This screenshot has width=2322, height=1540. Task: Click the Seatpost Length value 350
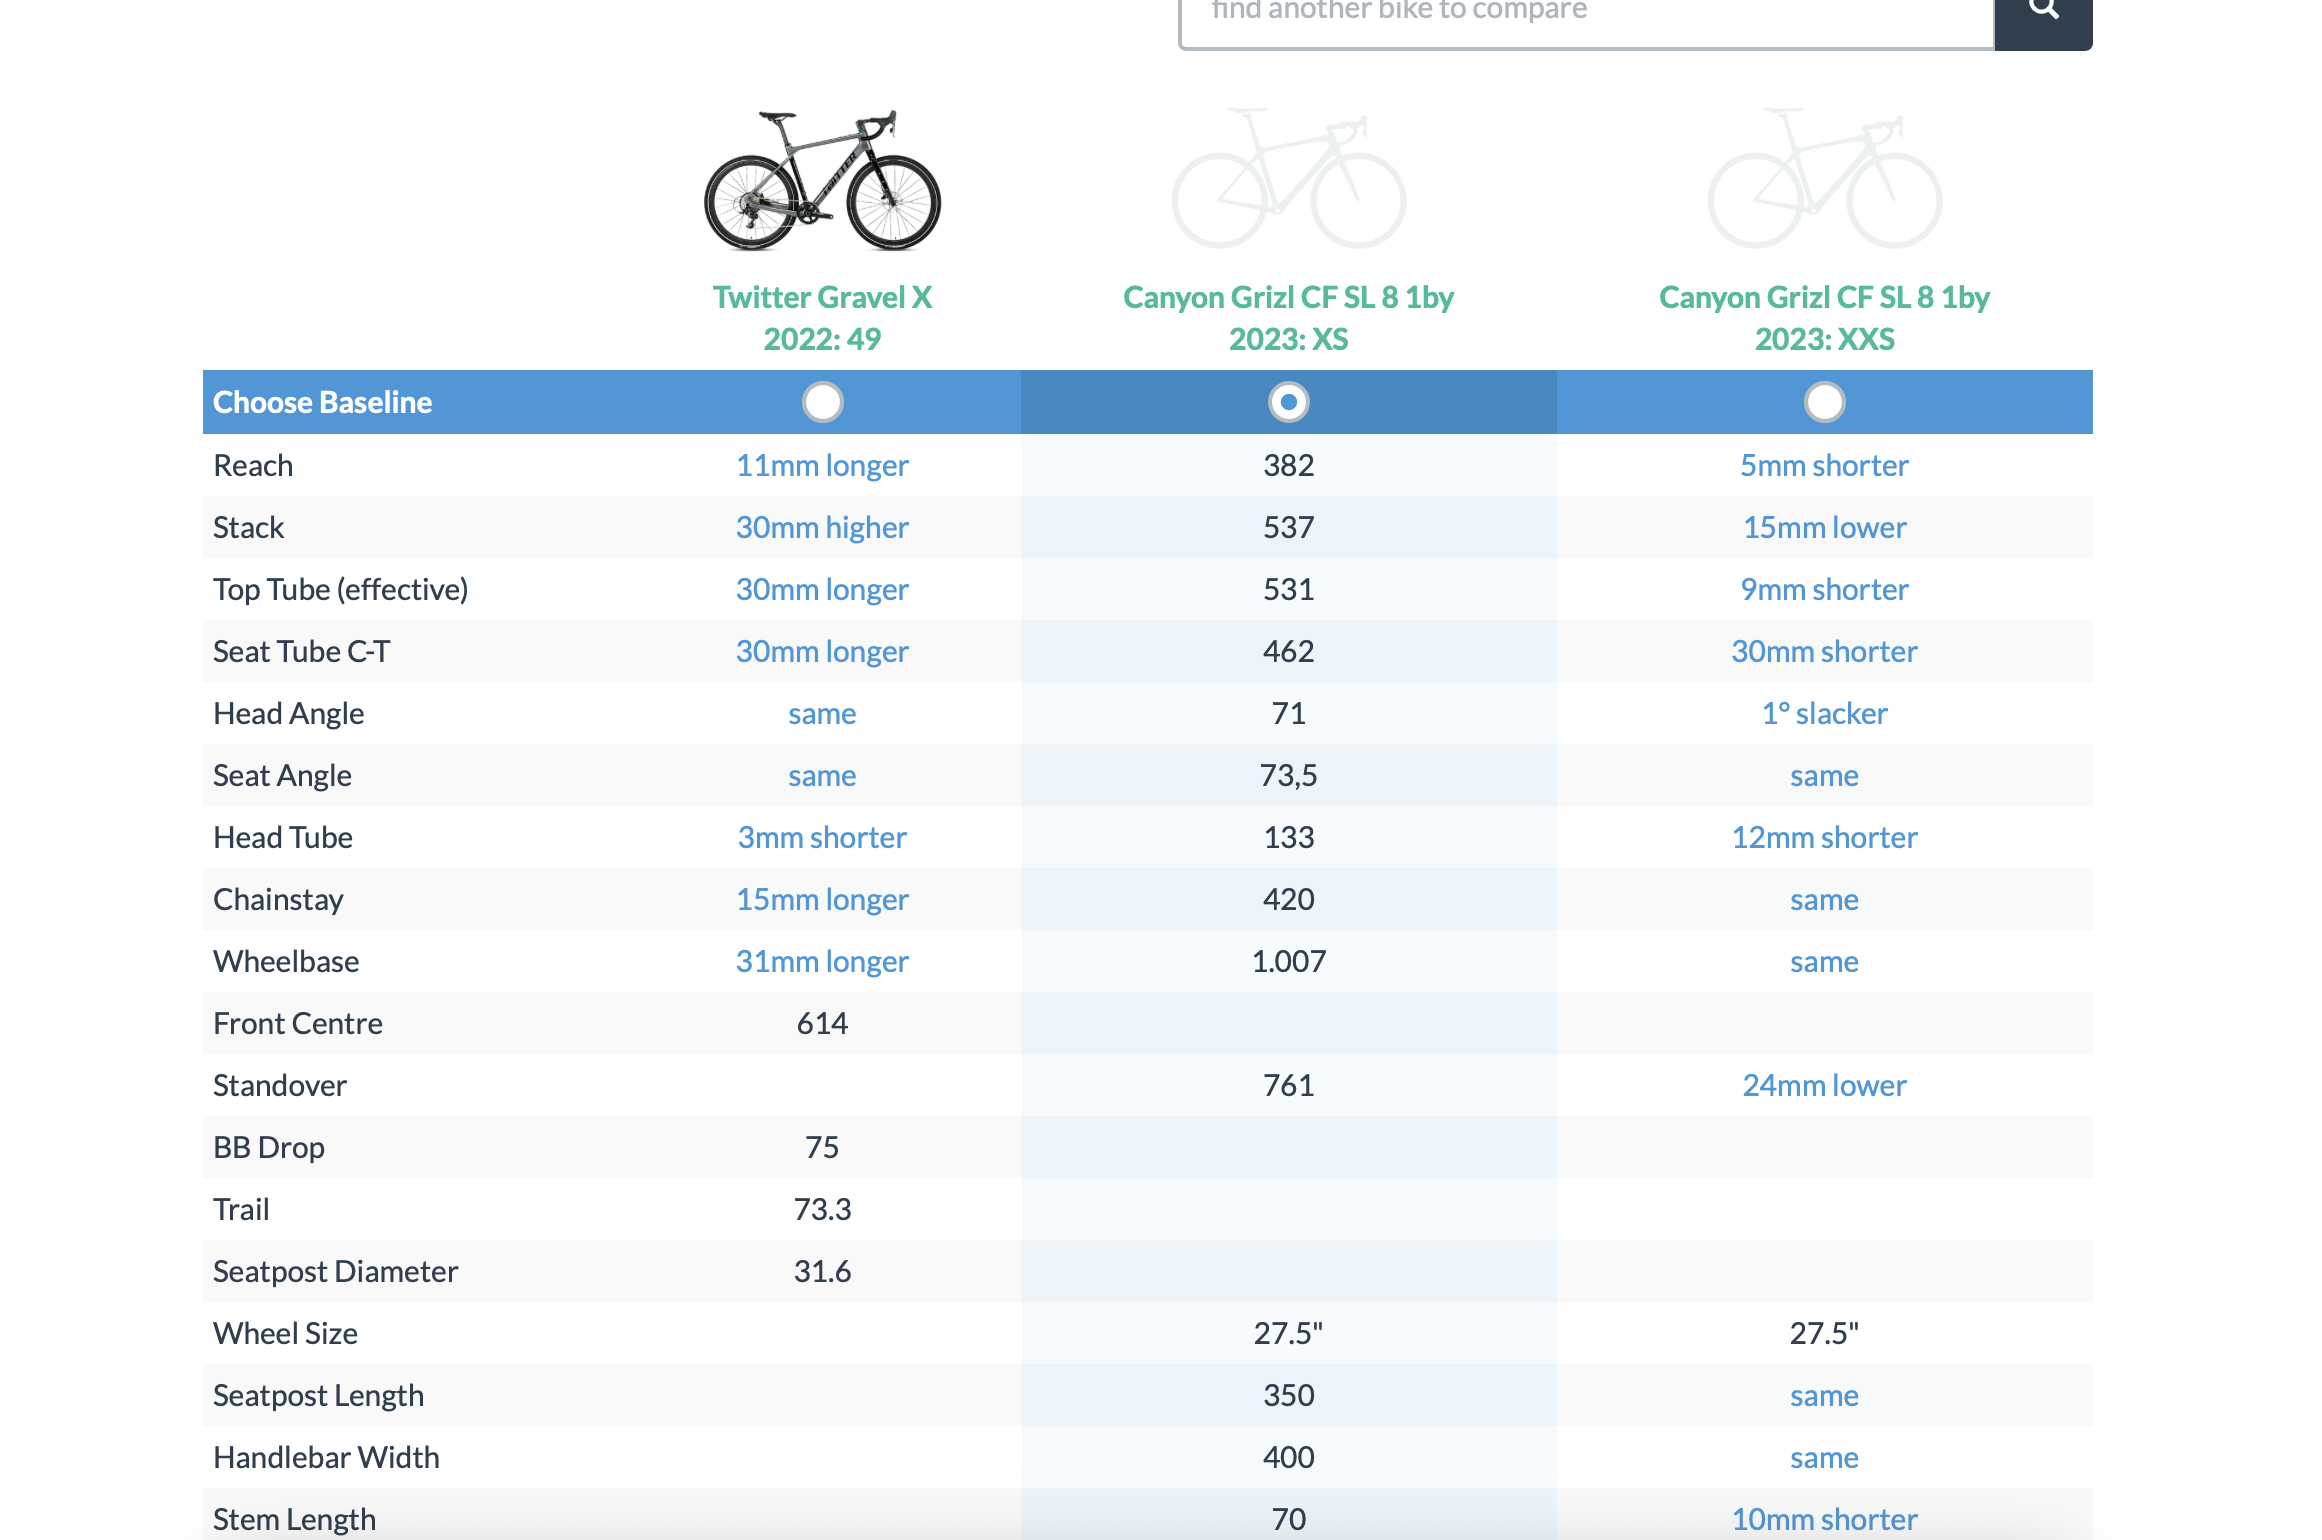coord(1289,1395)
